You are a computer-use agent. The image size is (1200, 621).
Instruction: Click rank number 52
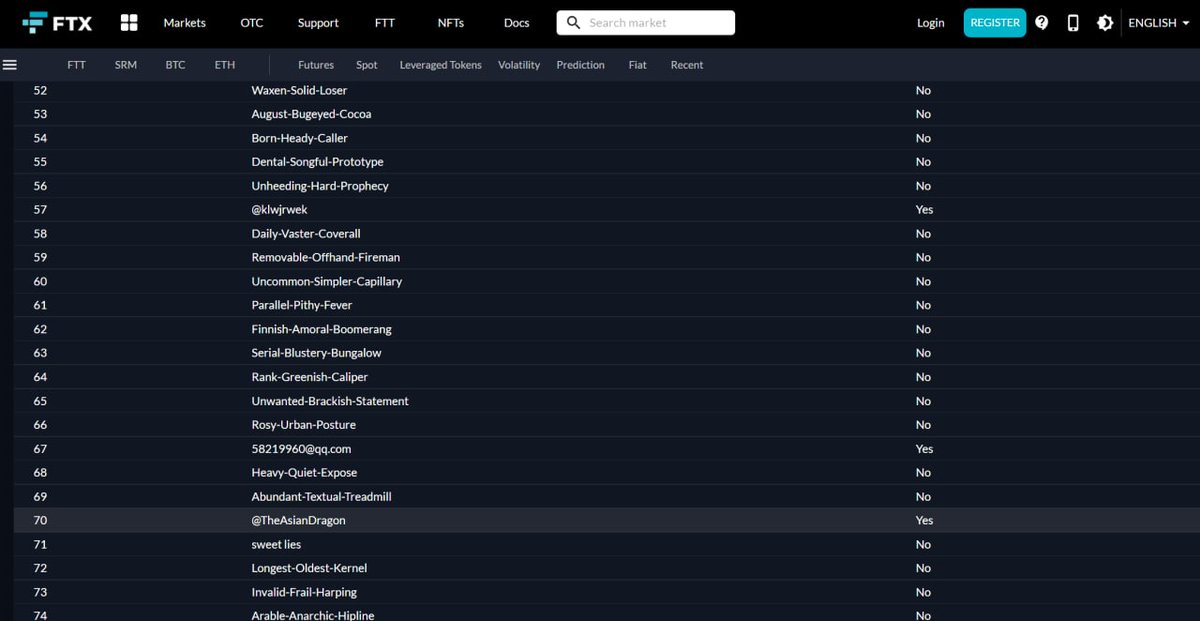[x=40, y=90]
